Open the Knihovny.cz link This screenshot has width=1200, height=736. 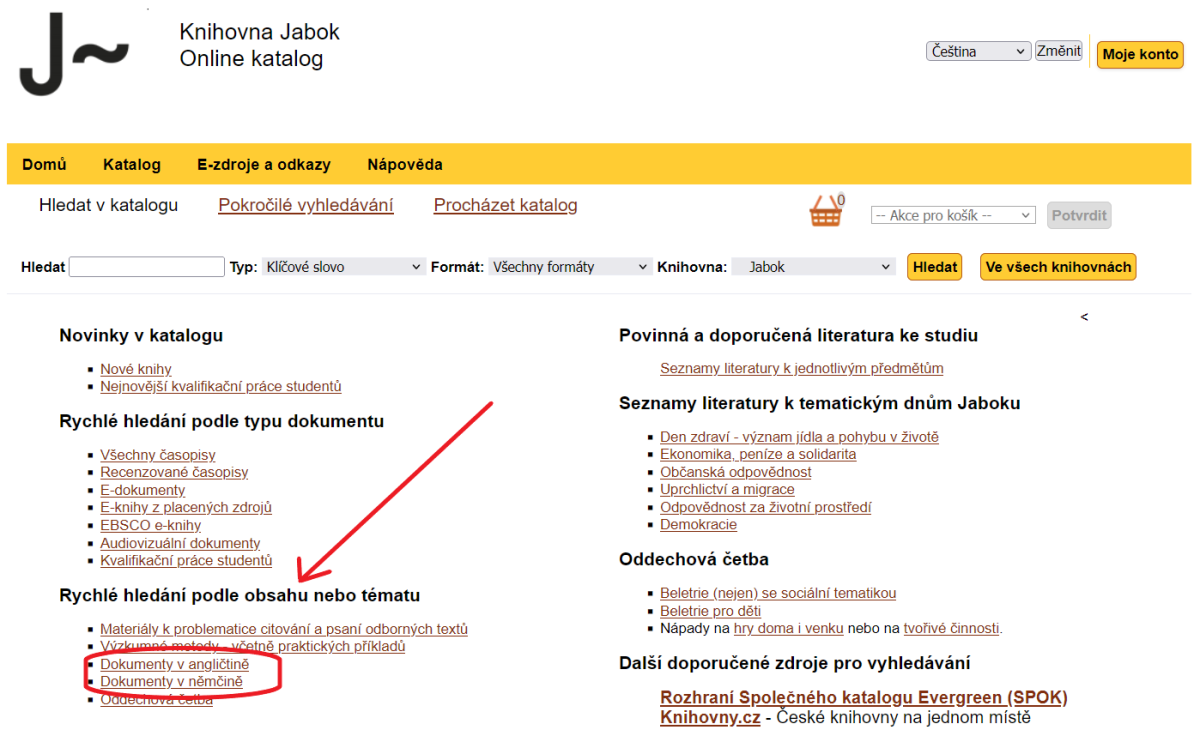tap(709, 717)
